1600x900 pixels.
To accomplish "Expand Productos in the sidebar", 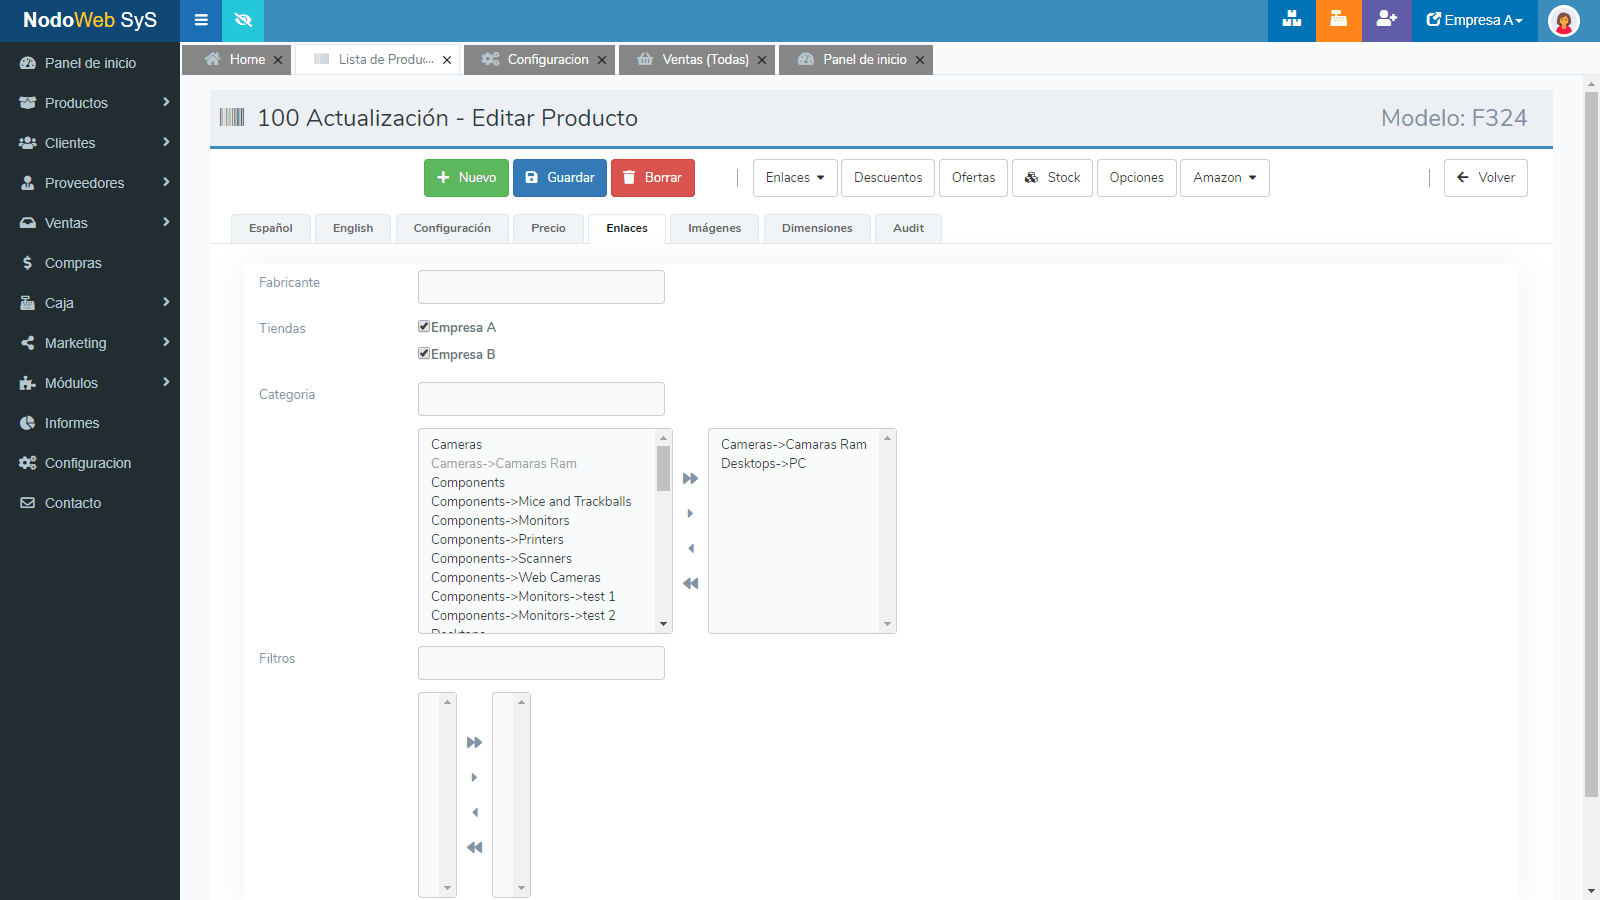I will tap(90, 103).
